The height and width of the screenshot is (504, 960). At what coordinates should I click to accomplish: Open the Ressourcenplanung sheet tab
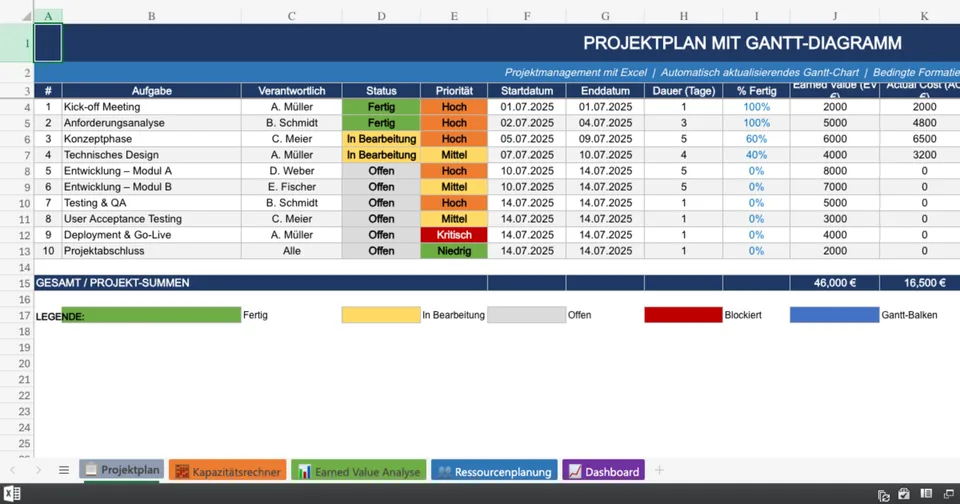click(x=494, y=470)
